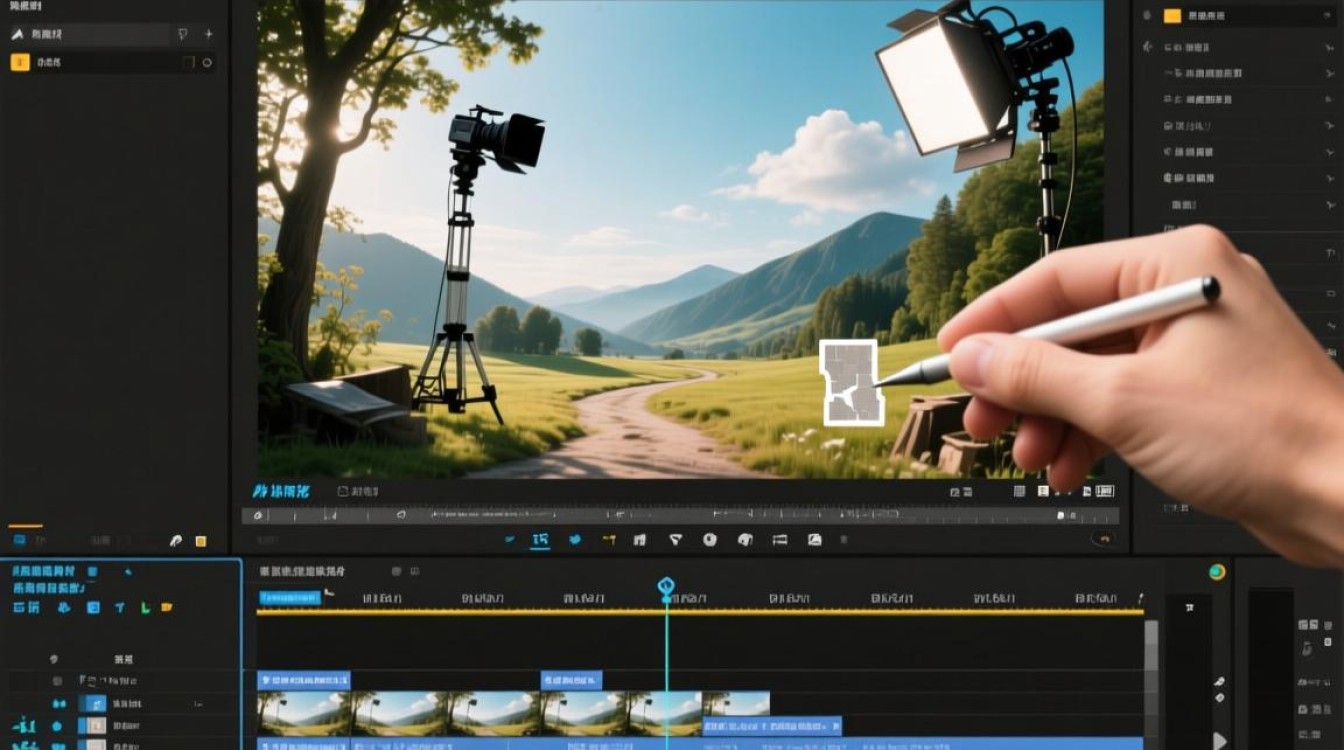
Task: Click the round white circle icon below preview
Action: (x=710, y=540)
